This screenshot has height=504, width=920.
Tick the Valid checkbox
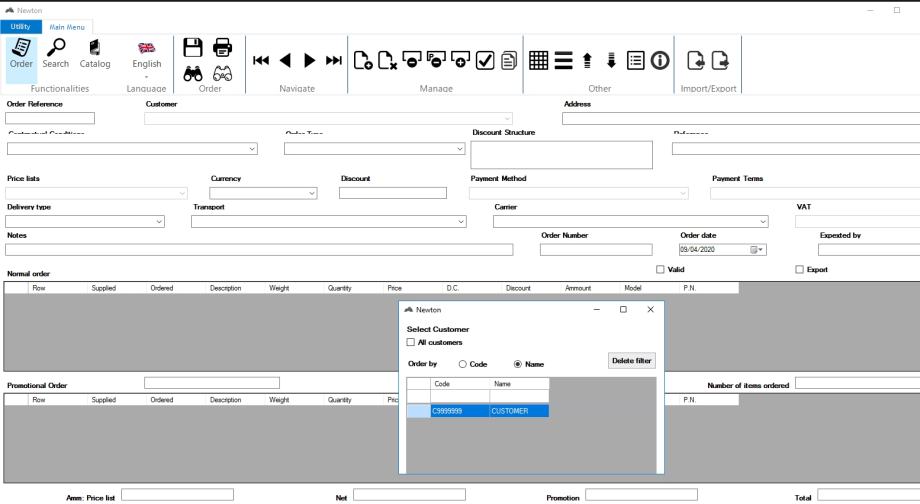tap(660, 270)
